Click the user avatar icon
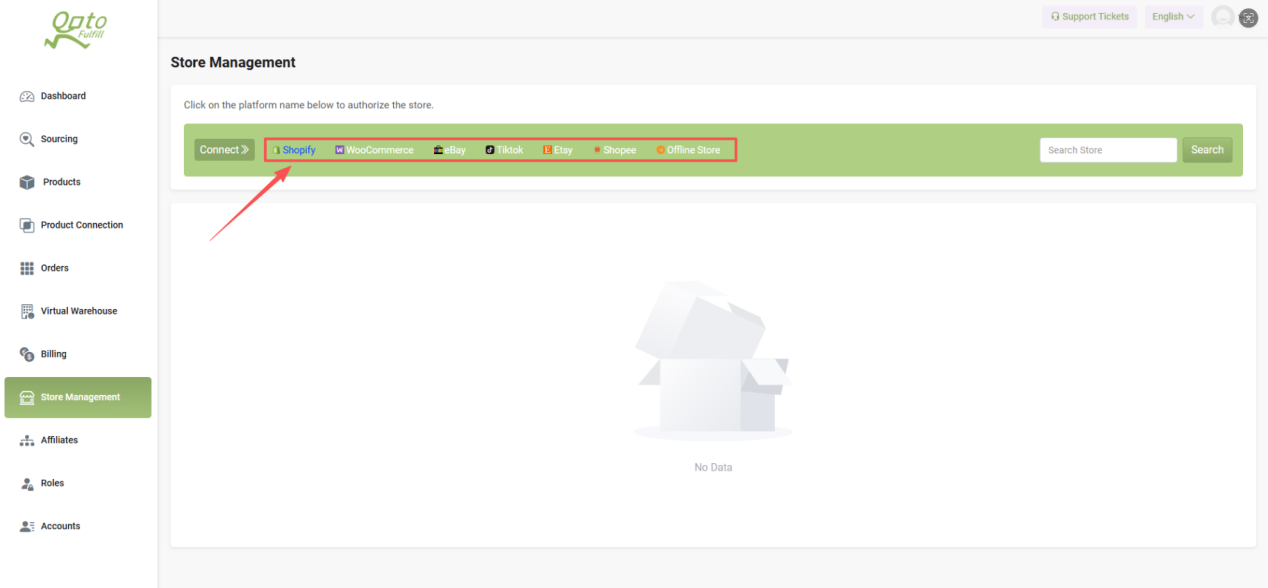 point(1222,17)
